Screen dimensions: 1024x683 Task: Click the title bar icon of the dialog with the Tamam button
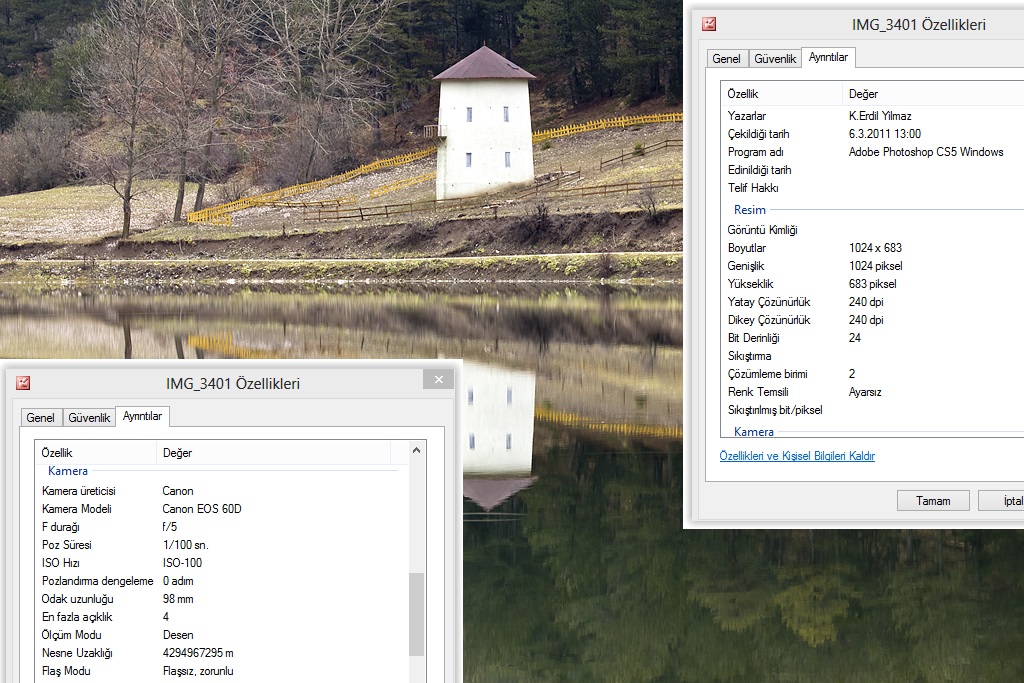(708, 24)
